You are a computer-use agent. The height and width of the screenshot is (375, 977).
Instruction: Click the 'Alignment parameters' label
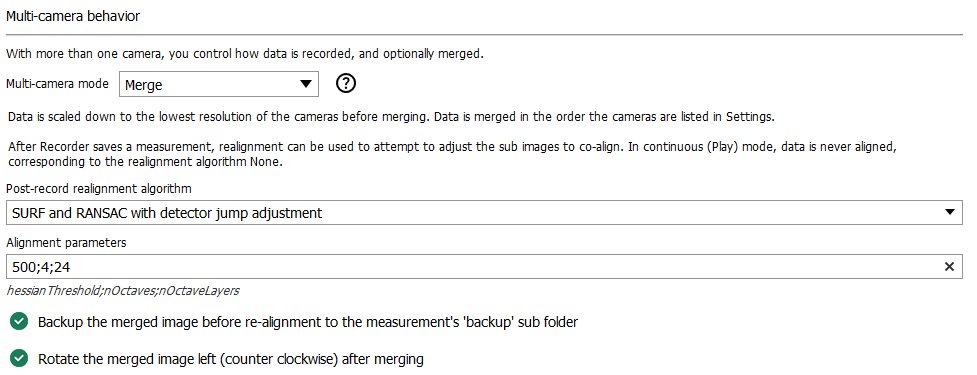(x=66, y=243)
